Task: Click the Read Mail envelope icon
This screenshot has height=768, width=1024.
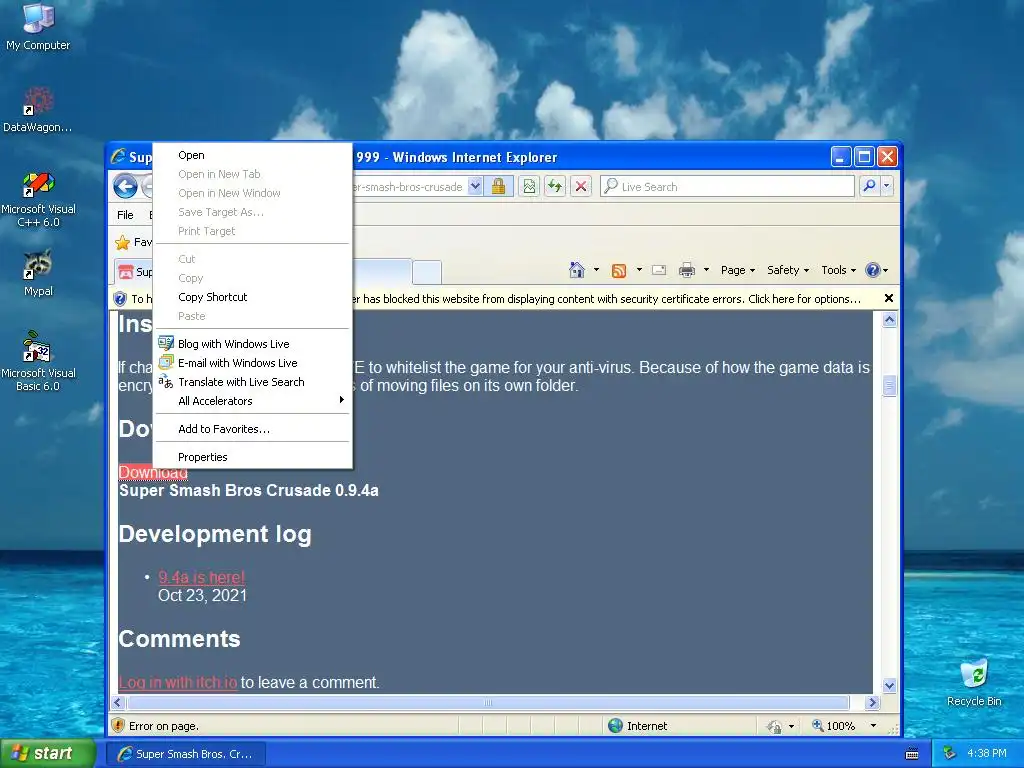Action: coord(659,270)
